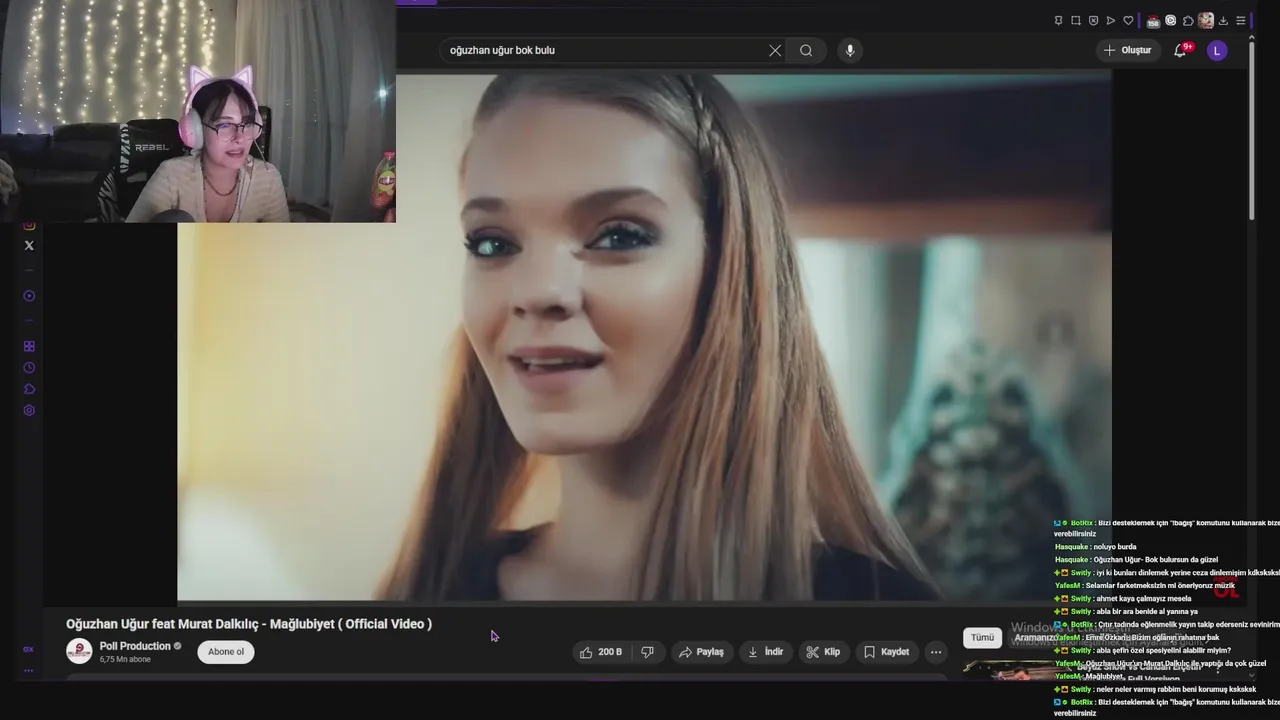Image resolution: width=1280 pixels, height=720 pixels.
Task: Open the purple L account avatar
Action: [1217, 50]
